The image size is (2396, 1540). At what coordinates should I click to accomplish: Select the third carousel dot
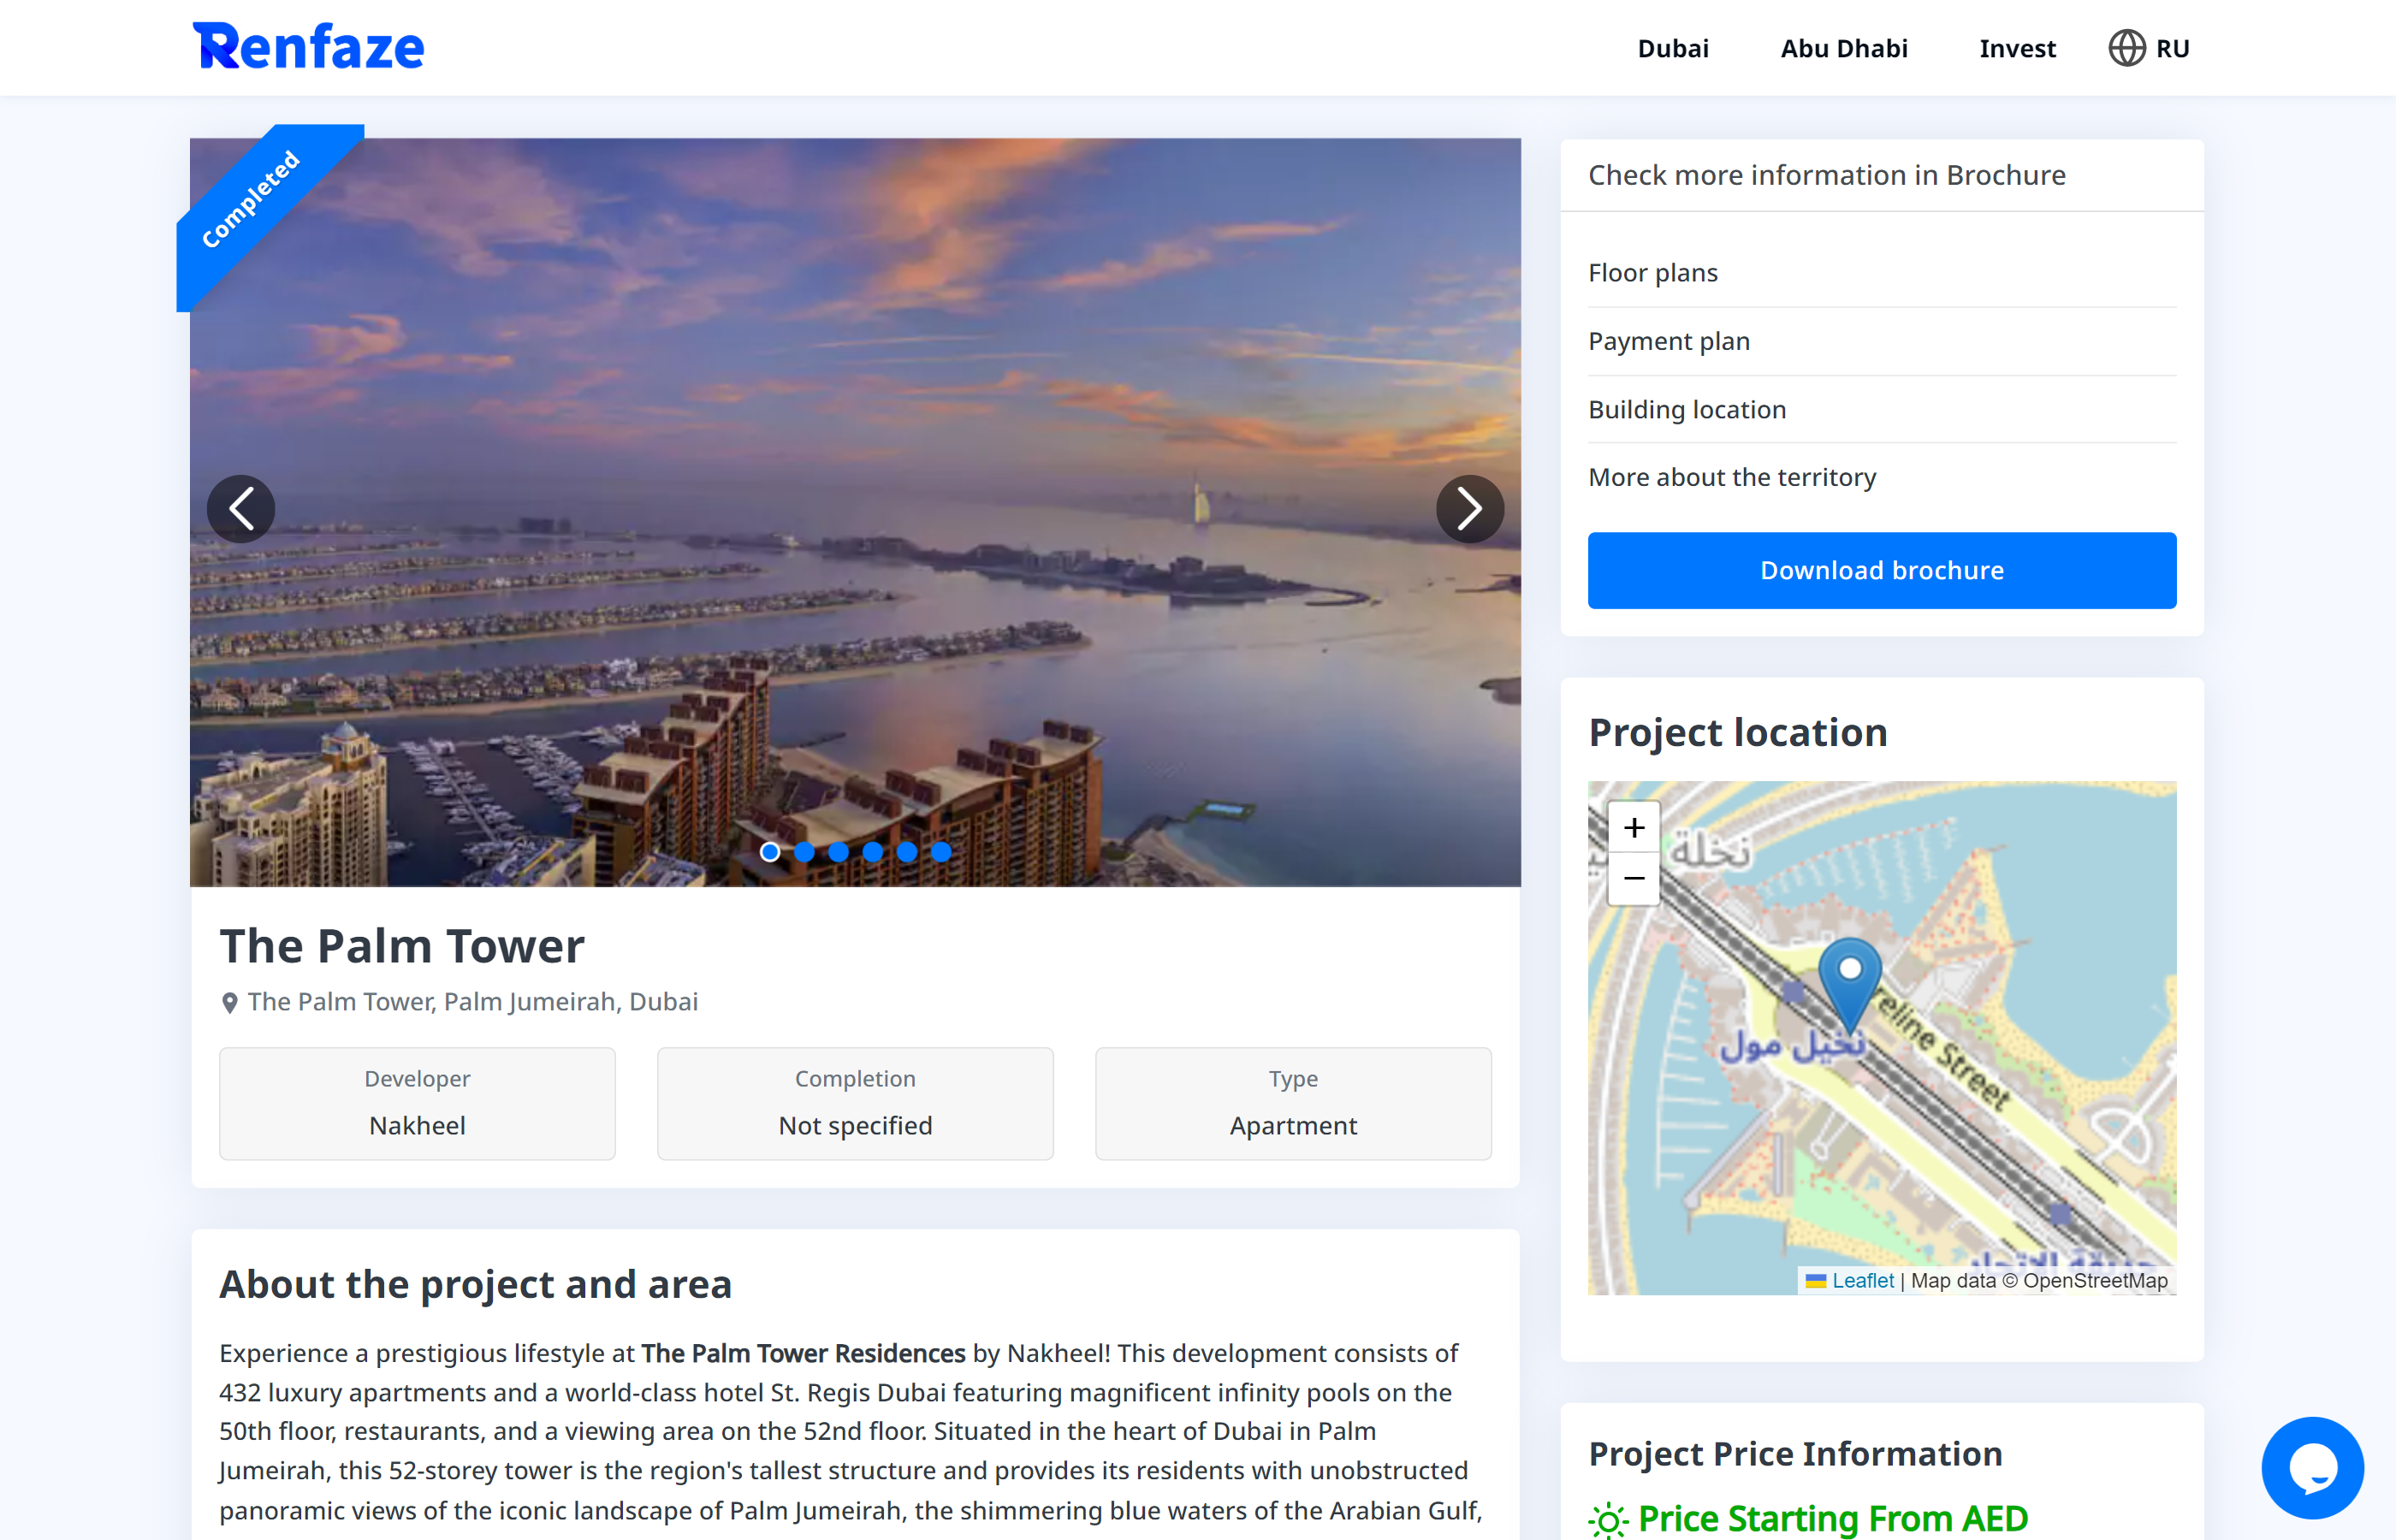(838, 852)
